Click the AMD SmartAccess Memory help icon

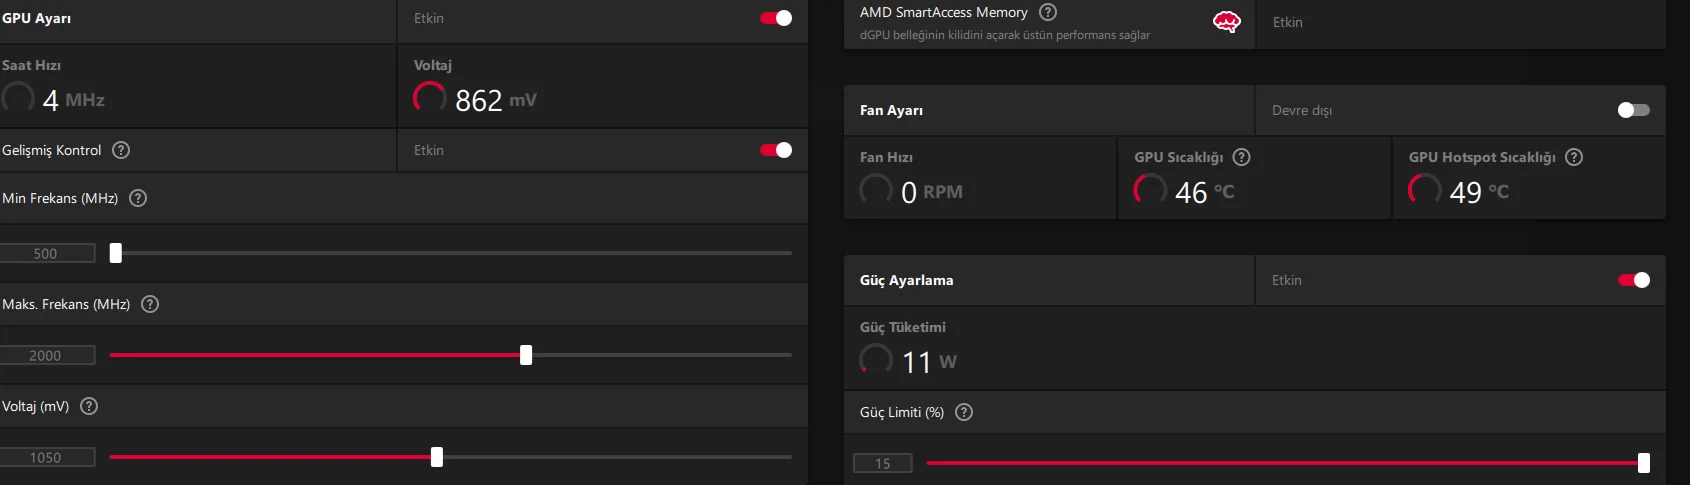(1048, 12)
